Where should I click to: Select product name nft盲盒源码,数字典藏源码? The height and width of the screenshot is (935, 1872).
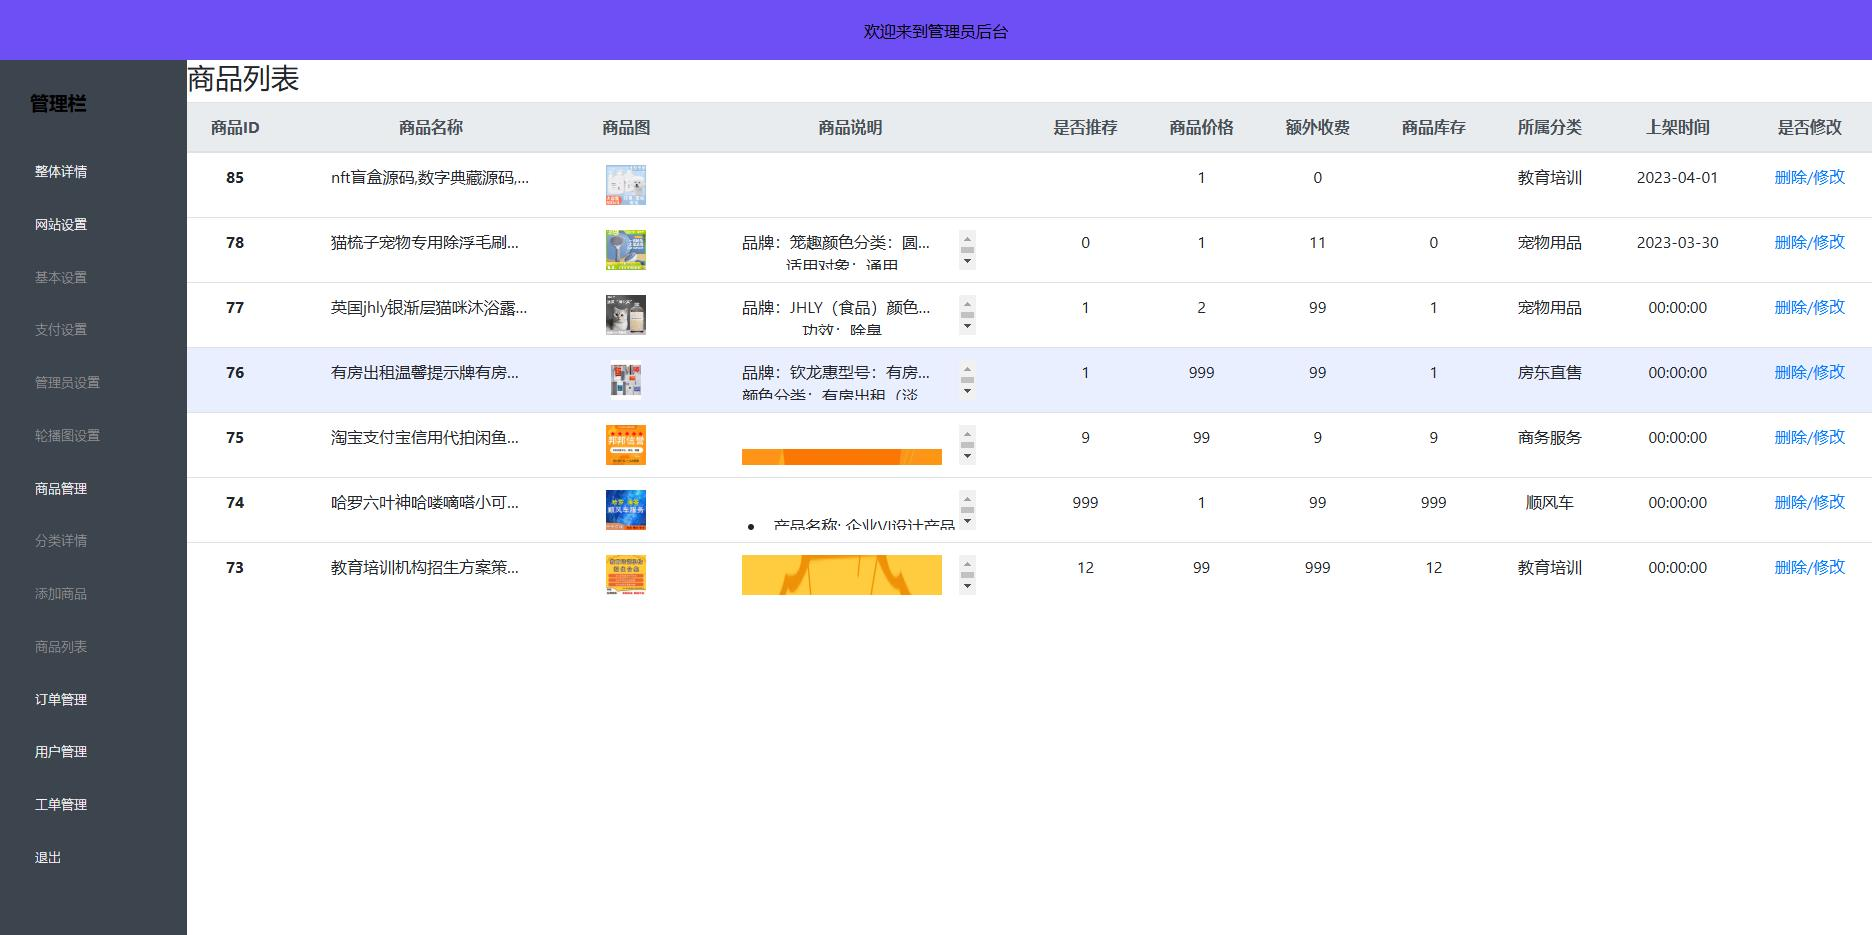[x=430, y=178]
